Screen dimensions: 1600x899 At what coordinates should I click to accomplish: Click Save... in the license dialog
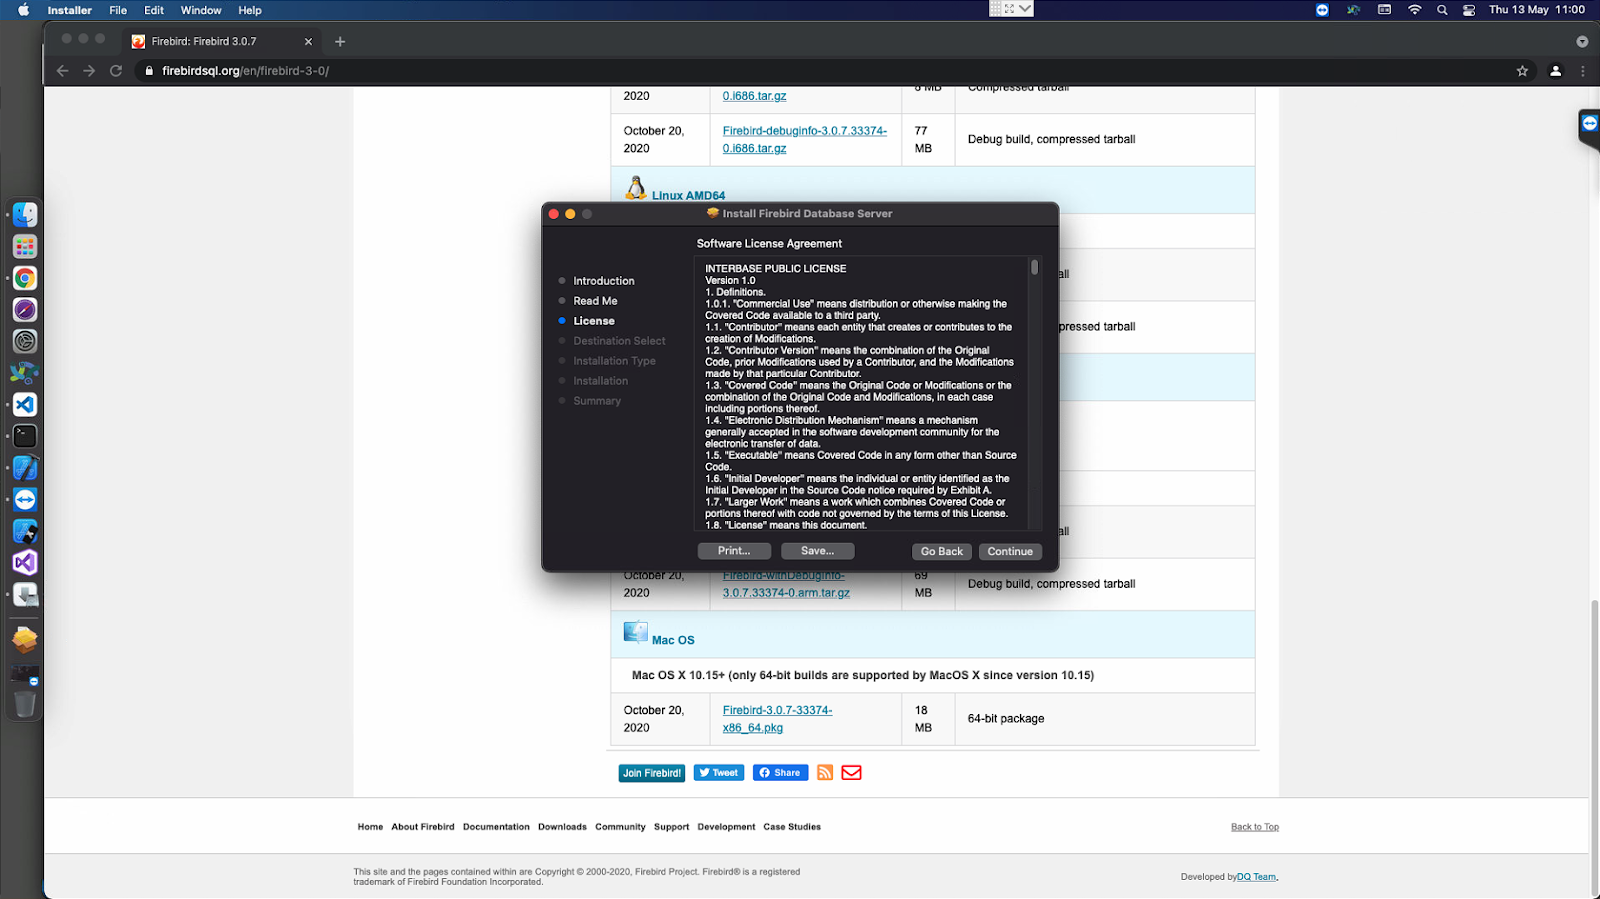point(817,551)
